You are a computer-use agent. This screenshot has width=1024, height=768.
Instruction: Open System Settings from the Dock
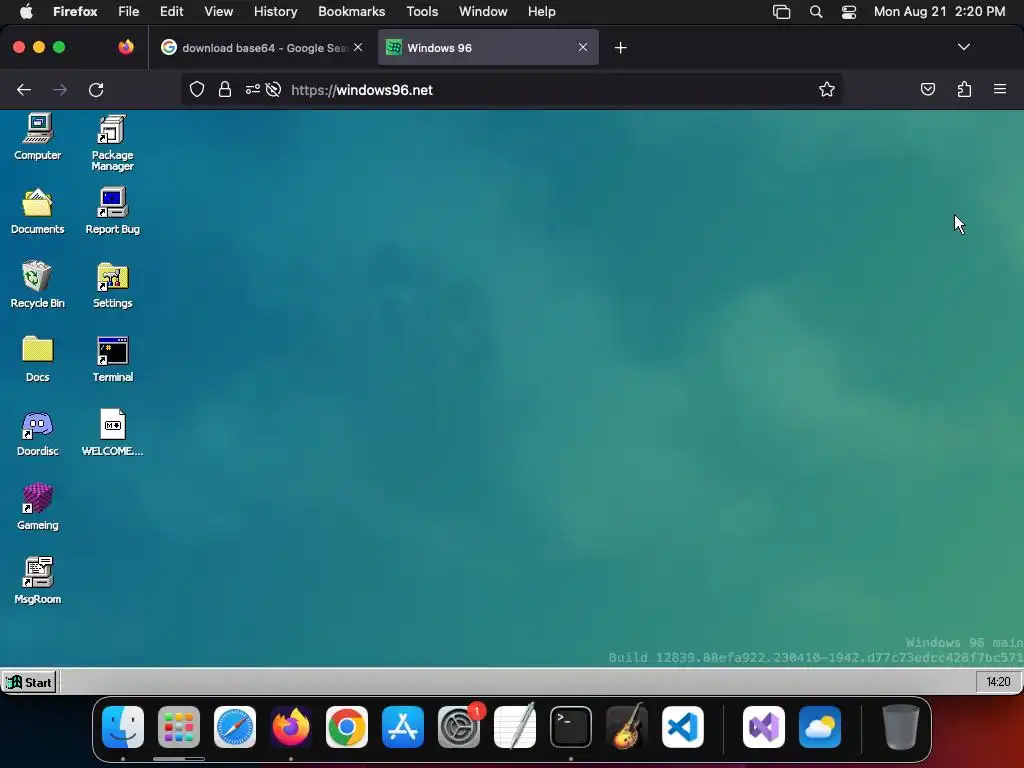pyautogui.click(x=459, y=727)
